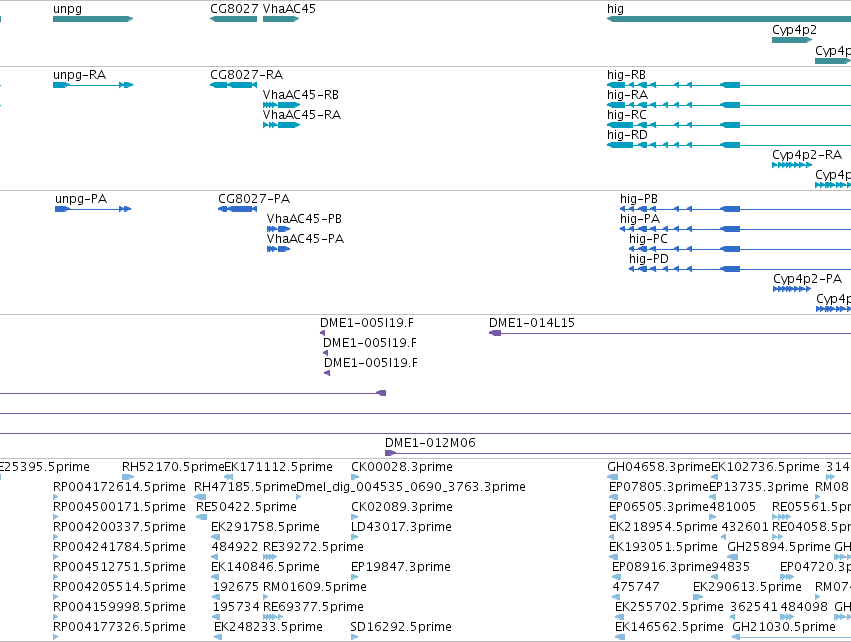Click the RE50422.5prime label
This screenshot has width=851, height=642.
246,507
